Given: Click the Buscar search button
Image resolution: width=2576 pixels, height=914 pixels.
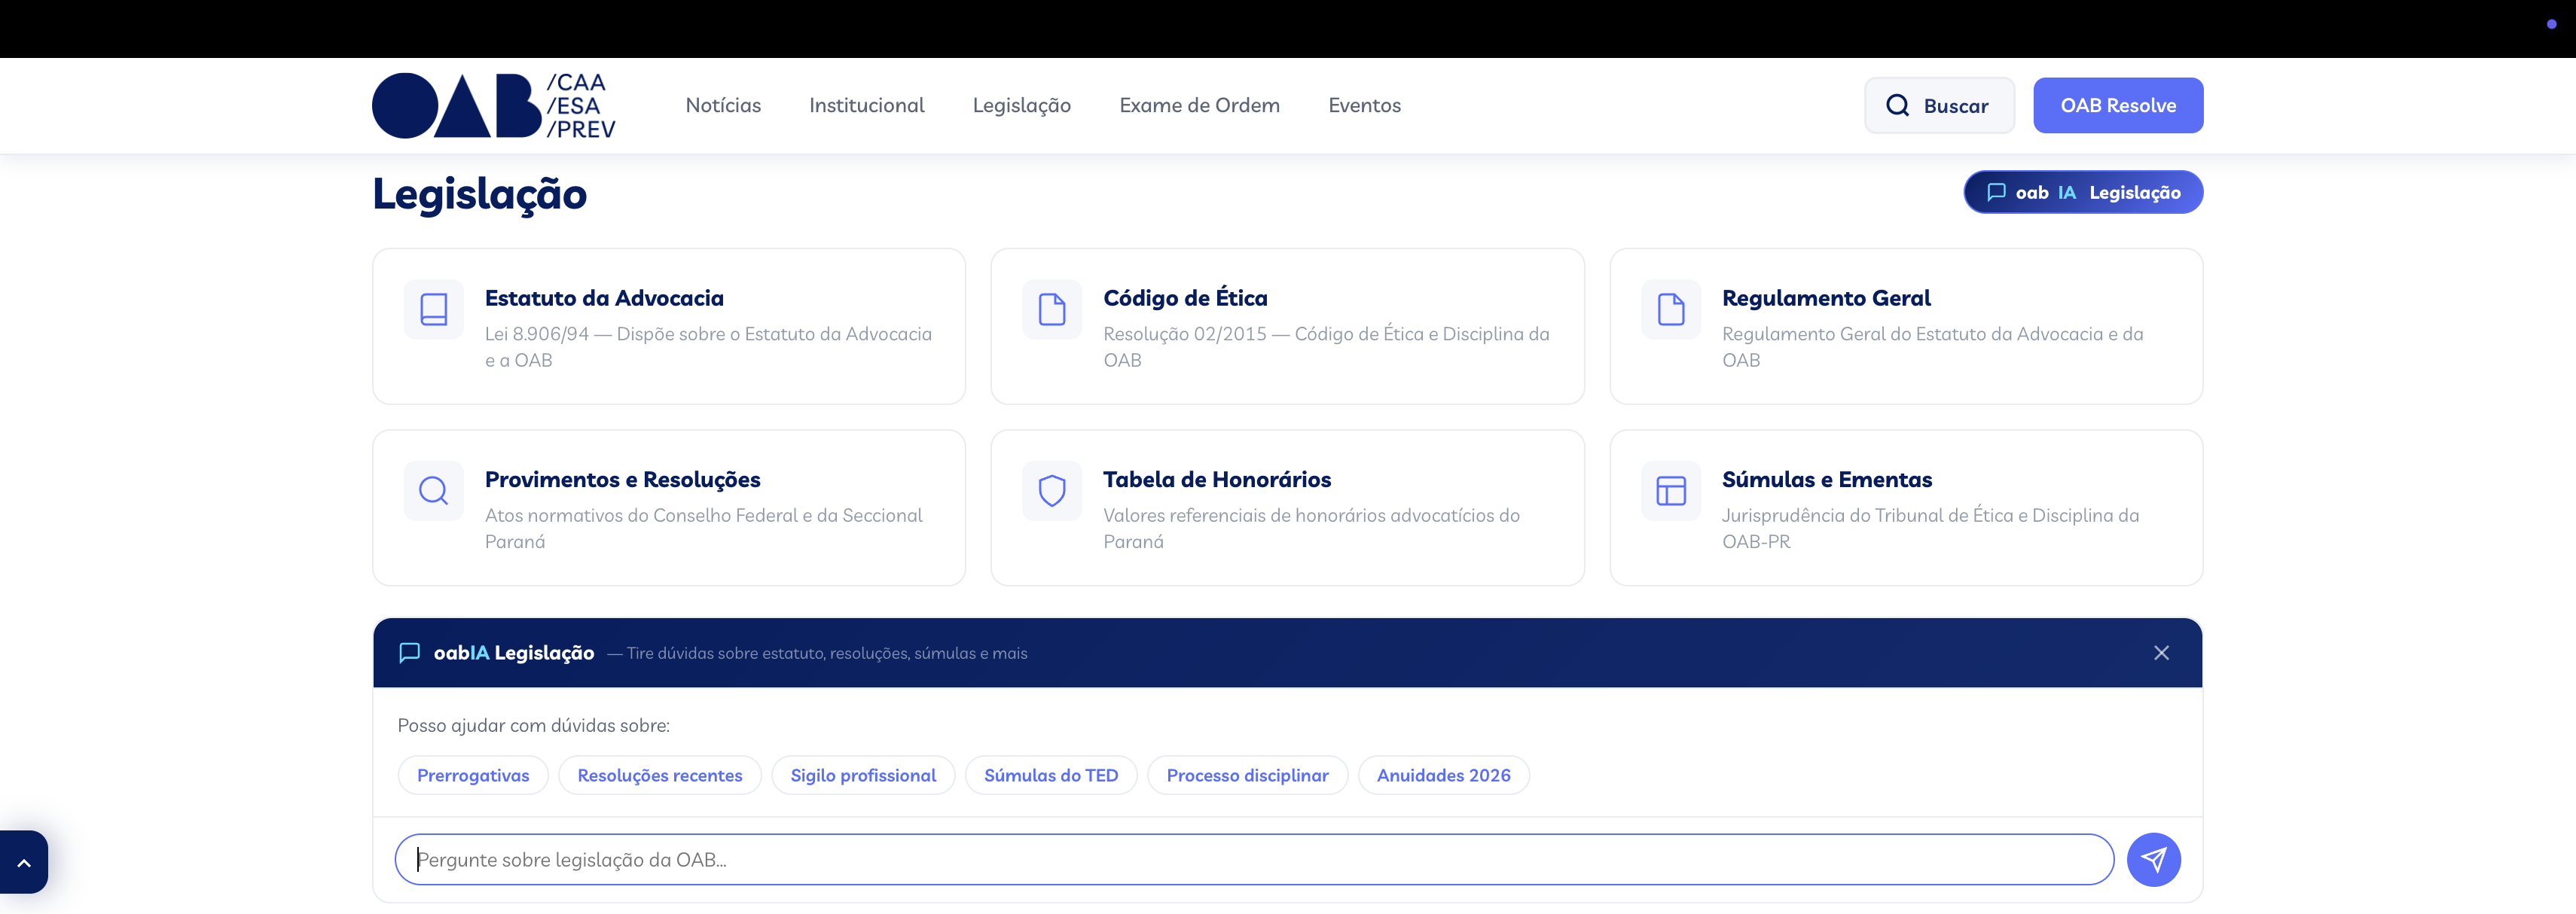Looking at the screenshot, I should click(1938, 105).
